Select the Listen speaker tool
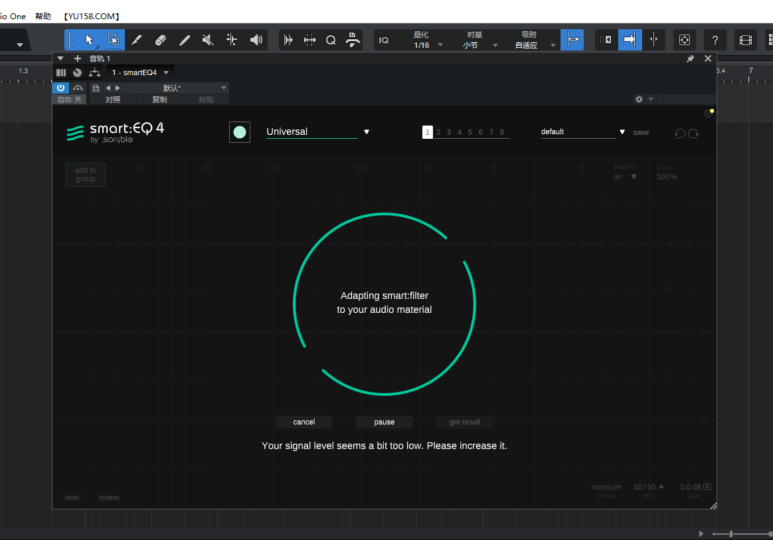773x540 pixels. (x=256, y=40)
